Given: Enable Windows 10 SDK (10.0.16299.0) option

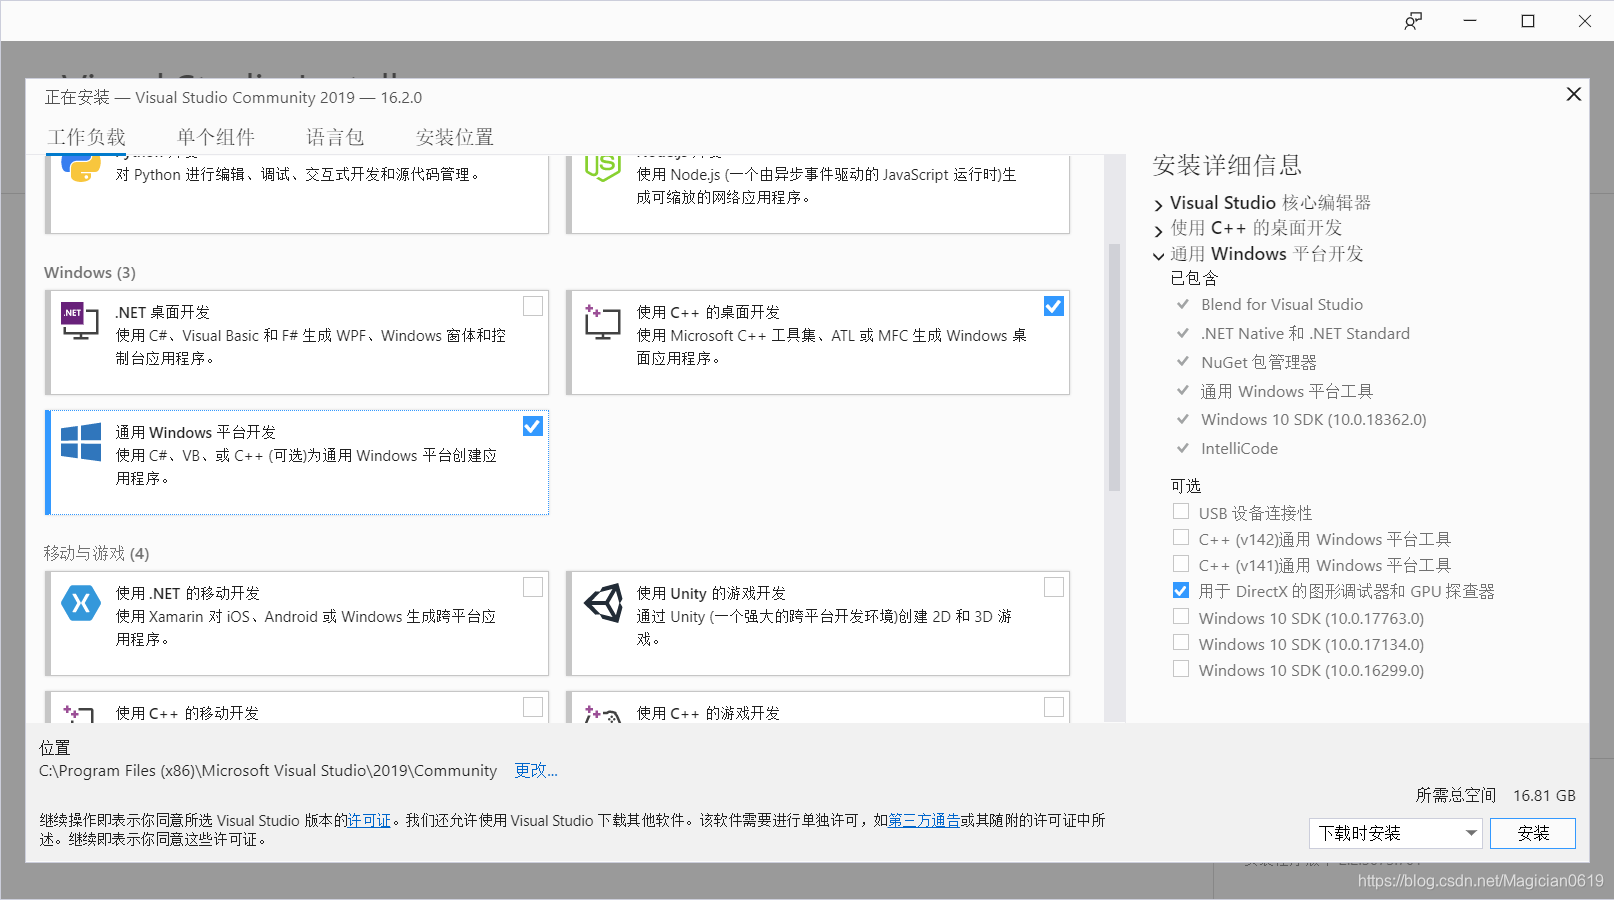Looking at the screenshot, I should pyautogui.click(x=1181, y=668).
